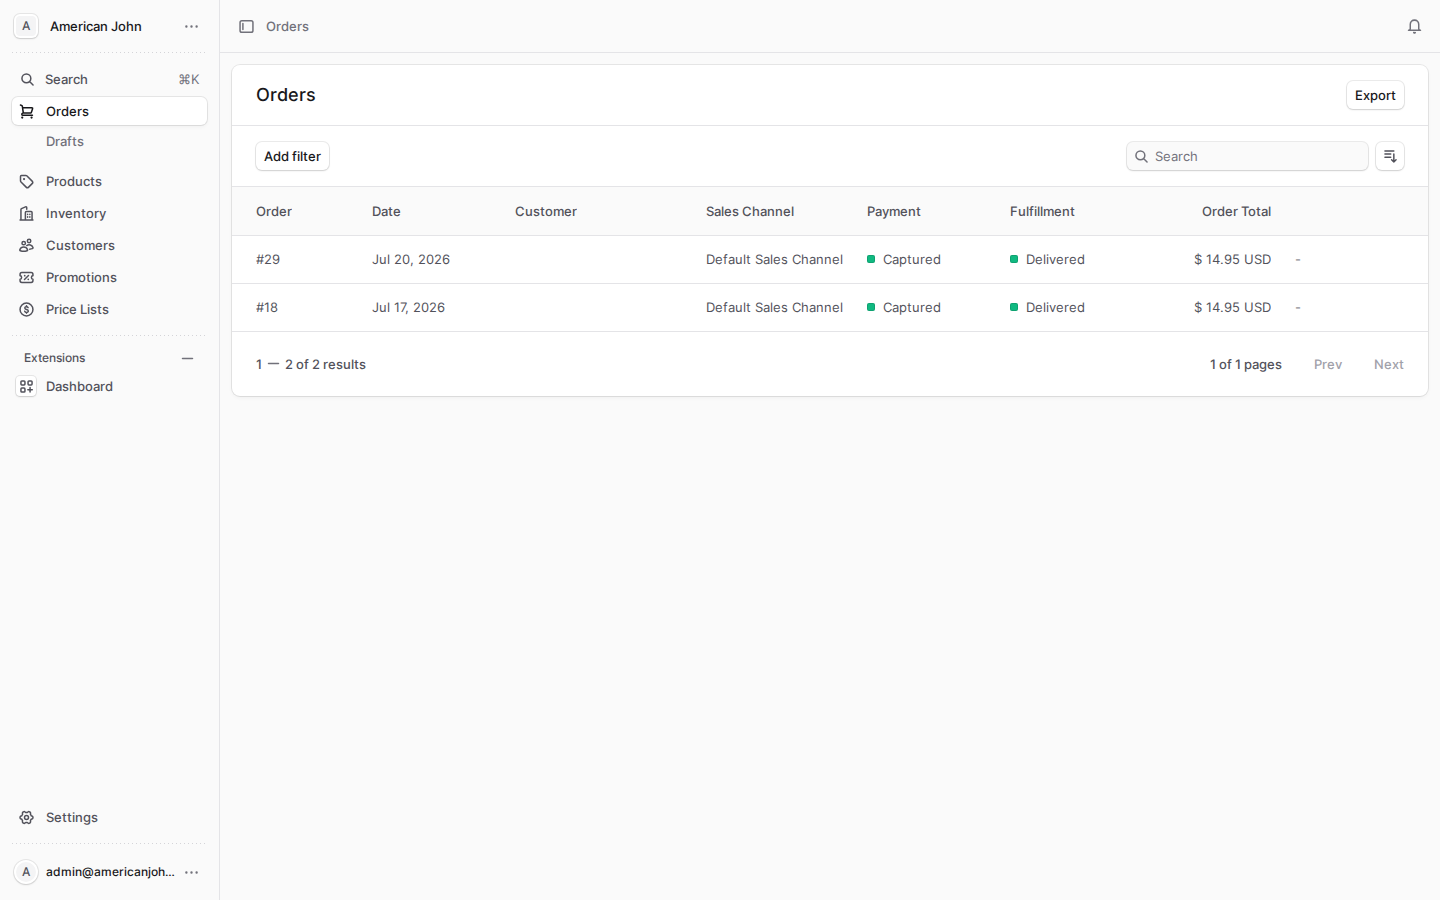Open notifications bell
The image size is (1440, 900).
pos(1414,27)
